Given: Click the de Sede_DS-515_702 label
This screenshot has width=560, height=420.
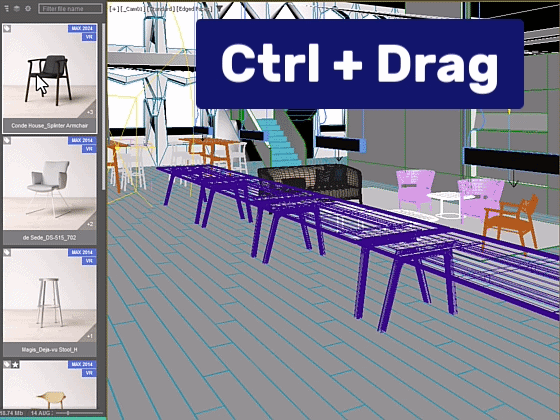Looking at the screenshot, I should pyautogui.click(x=50, y=238).
